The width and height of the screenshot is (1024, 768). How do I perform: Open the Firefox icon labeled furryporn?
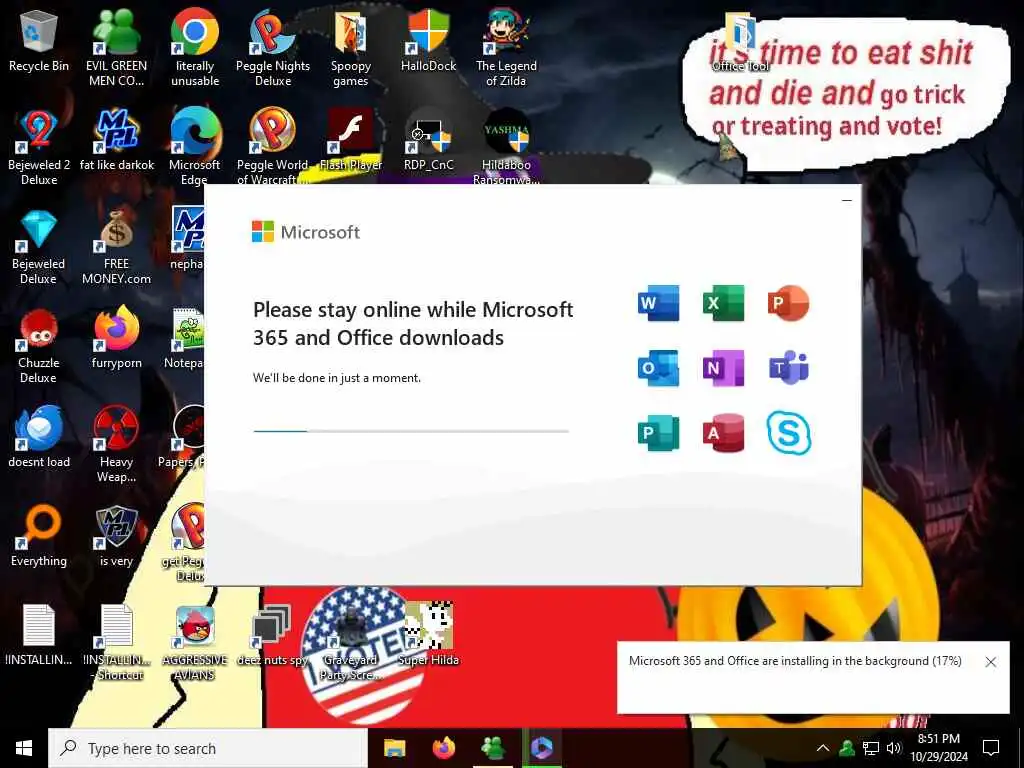tap(116, 338)
